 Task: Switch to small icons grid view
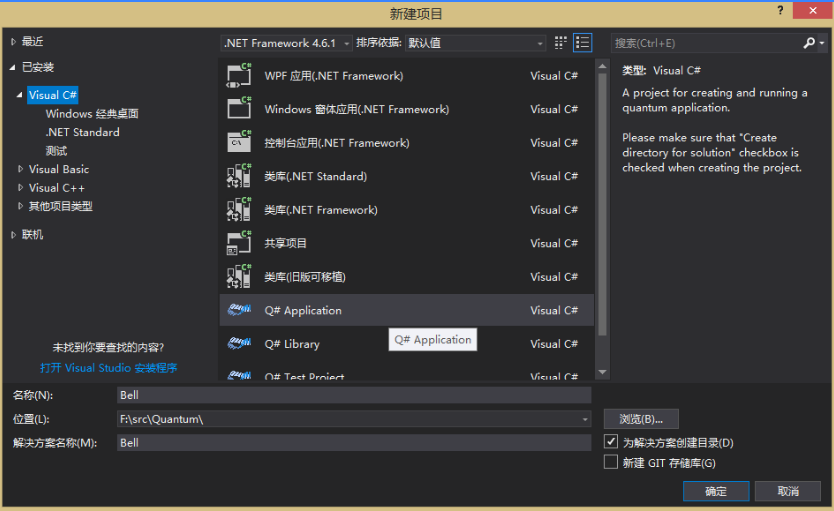tap(560, 43)
